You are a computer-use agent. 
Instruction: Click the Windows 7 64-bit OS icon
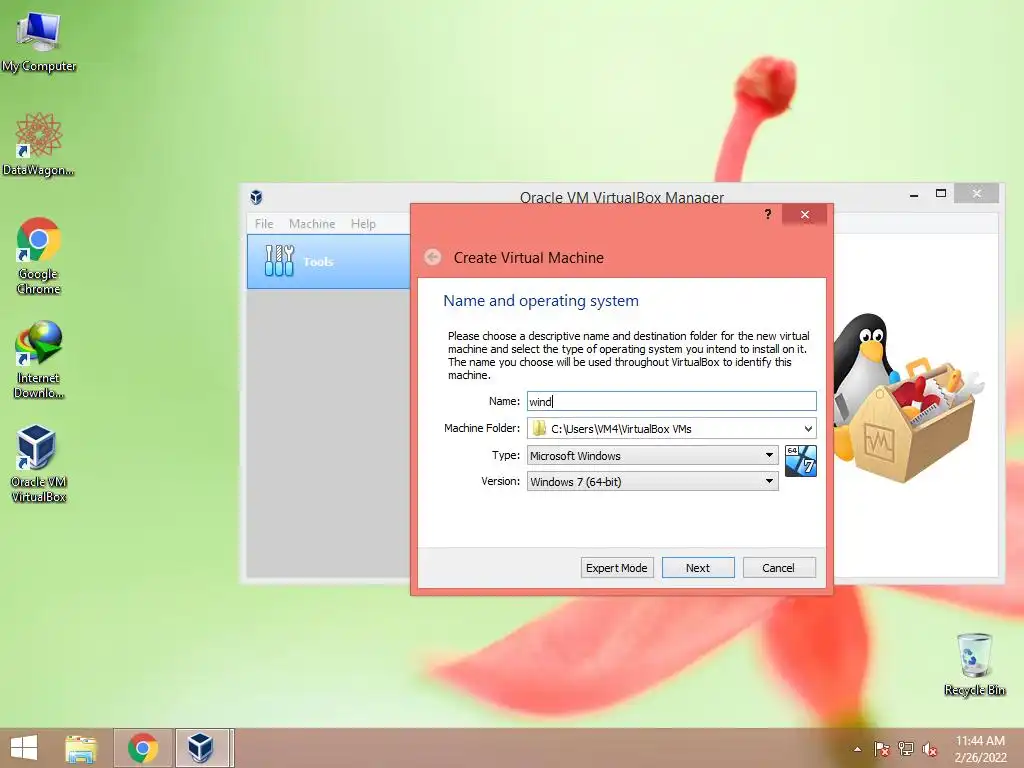click(801, 461)
